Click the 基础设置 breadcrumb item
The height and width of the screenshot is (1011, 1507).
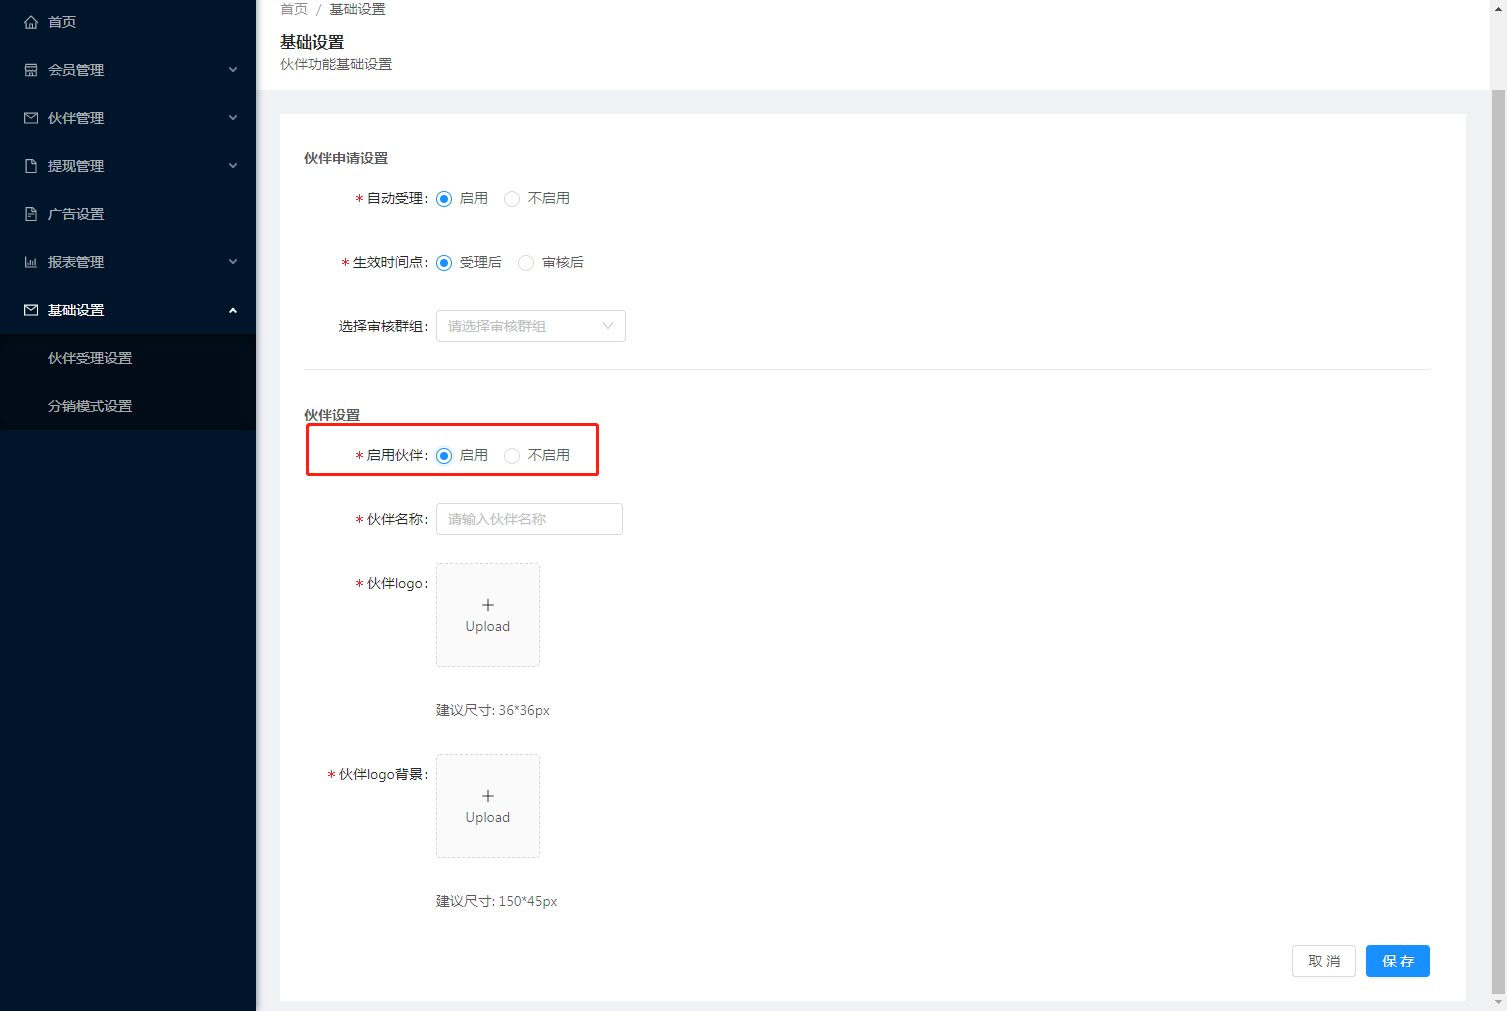[x=357, y=9]
